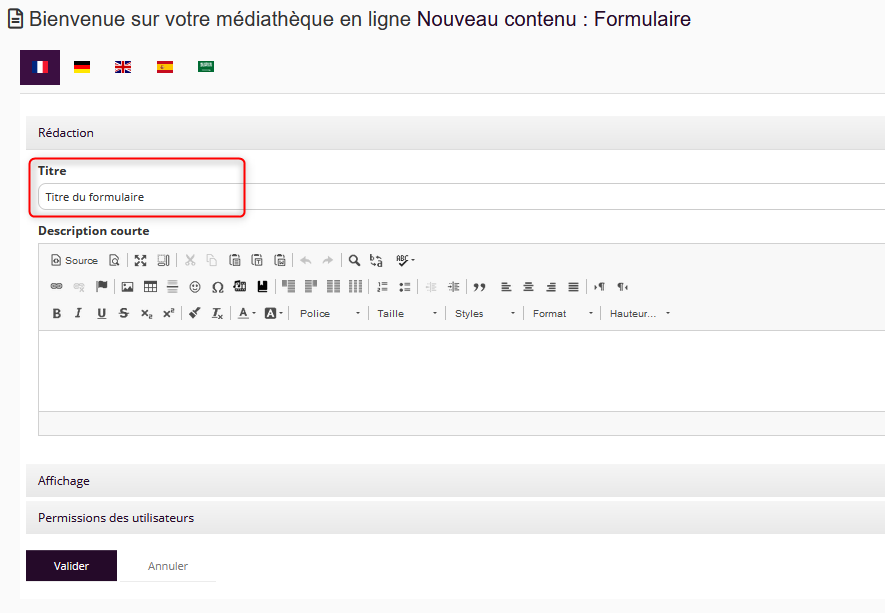Open the Police font dropdown

tap(330, 314)
